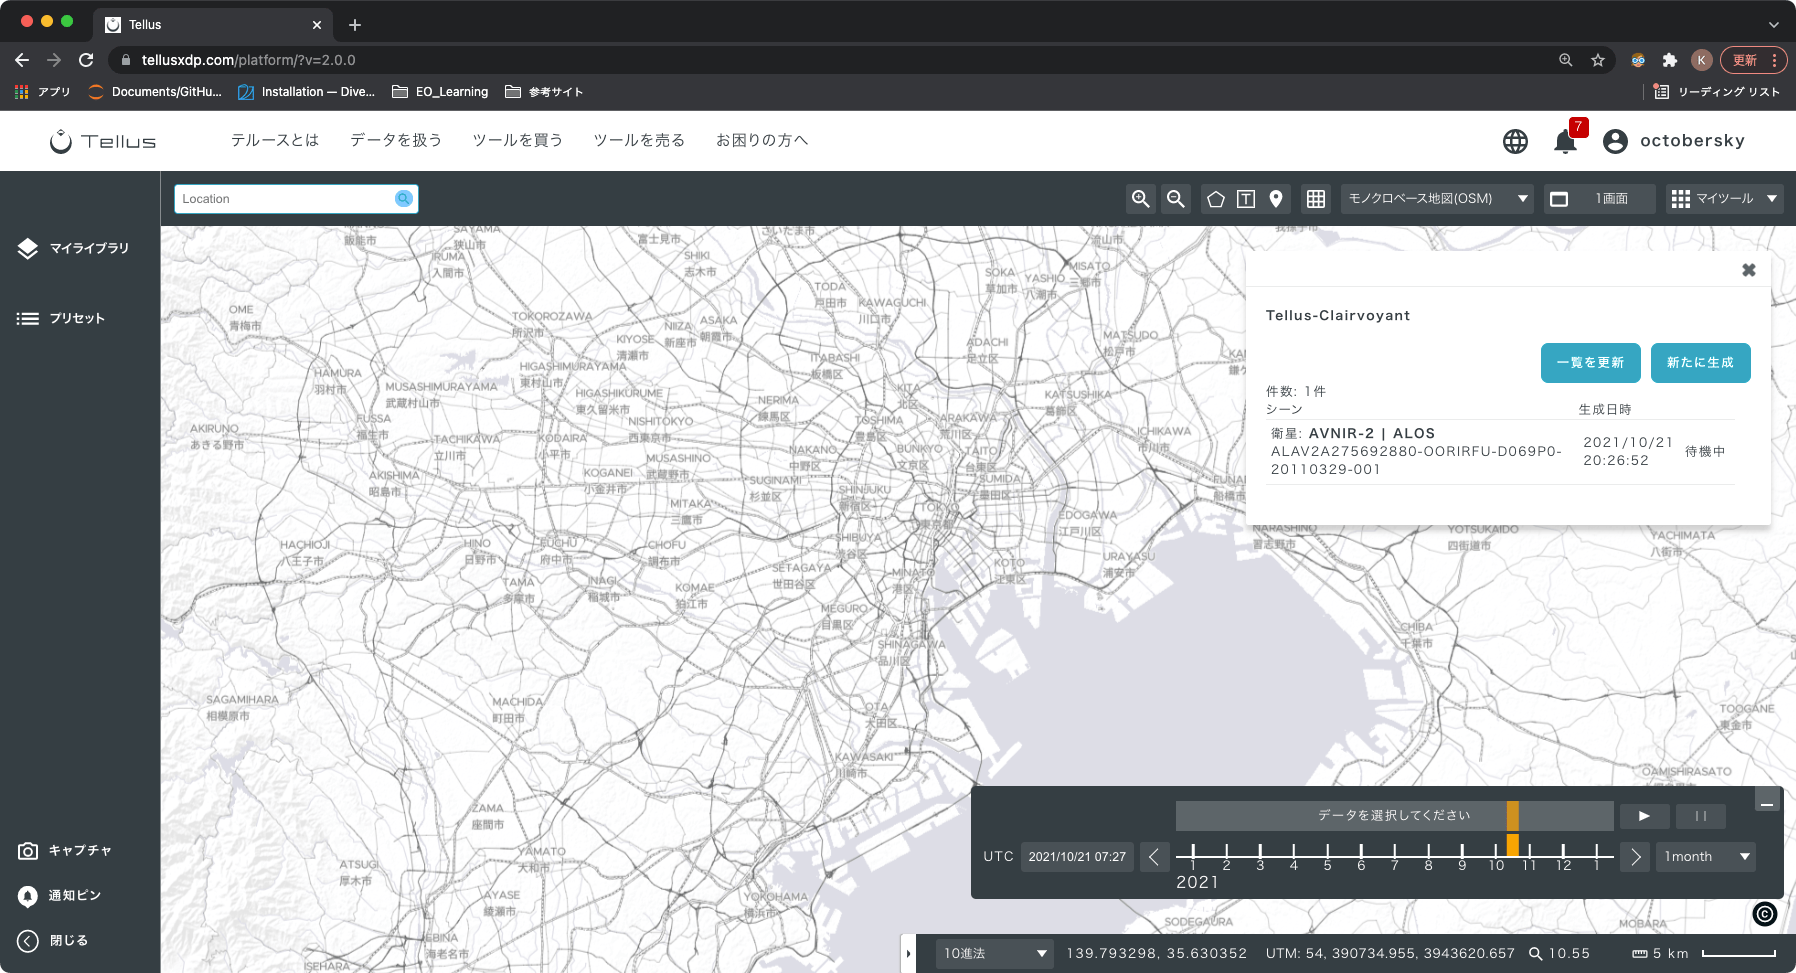
Task: Open the お困りの方へ menu
Action: point(762,141)
